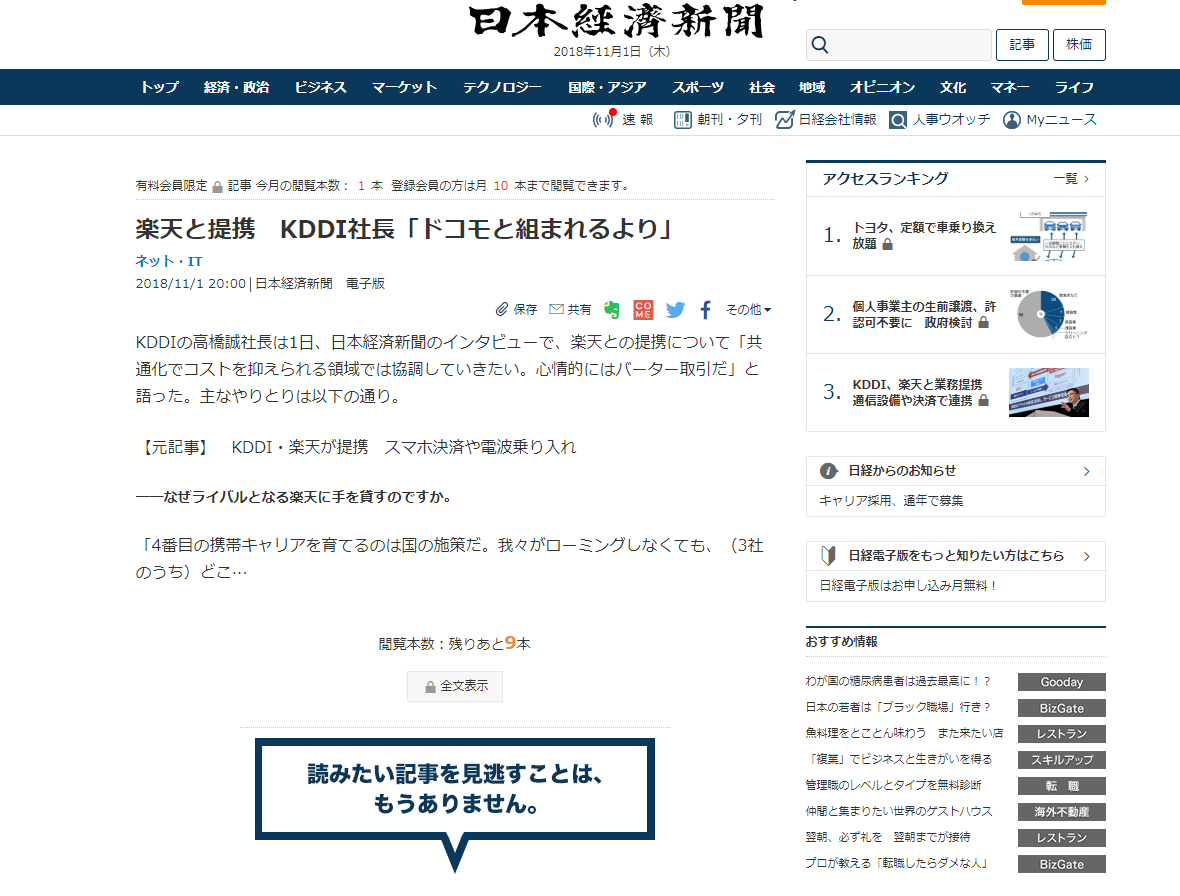Image resolution: width=1180 pixels, height=896 pixels.
Task: Open the テクノロジー navigation item
Action: (x=502, y=87)
